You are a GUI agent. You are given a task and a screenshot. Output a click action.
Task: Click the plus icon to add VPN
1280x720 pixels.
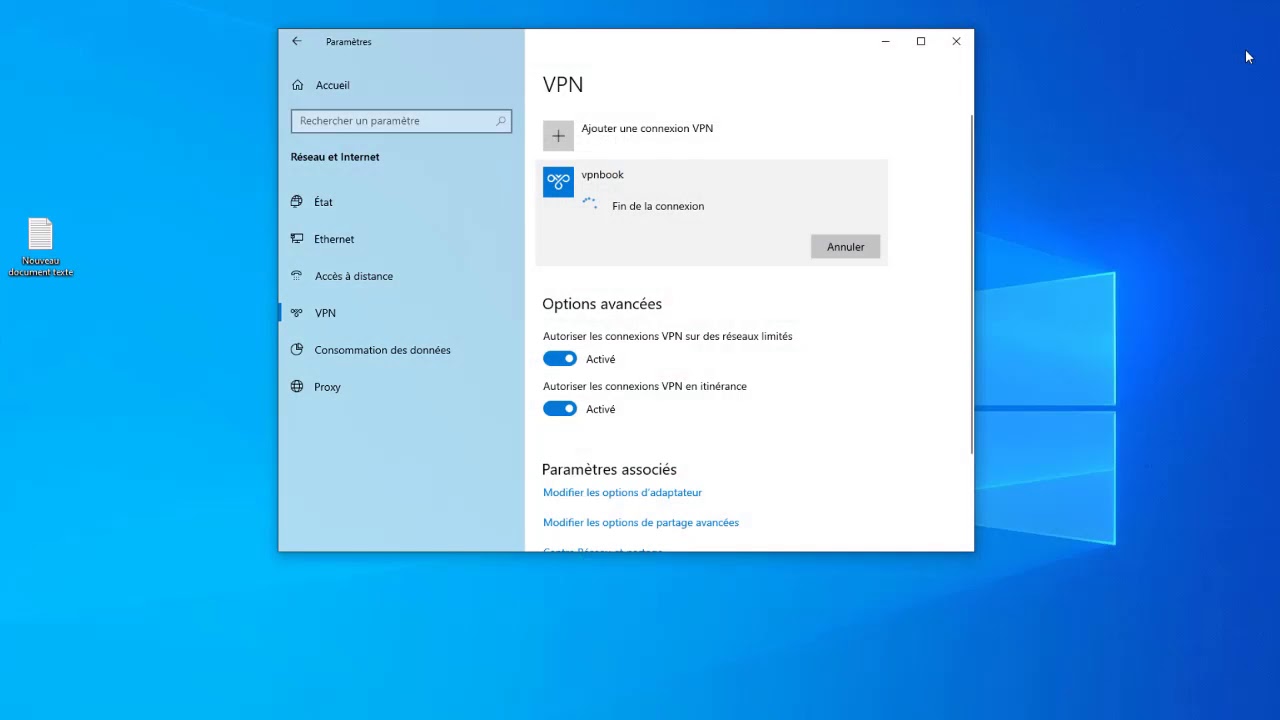[x=558, y=136]
